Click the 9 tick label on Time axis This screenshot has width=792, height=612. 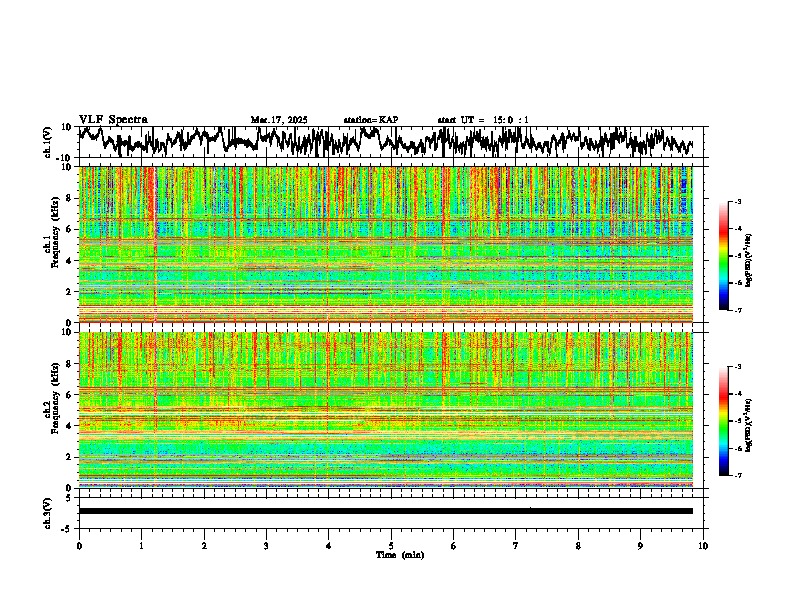[640, 546]
